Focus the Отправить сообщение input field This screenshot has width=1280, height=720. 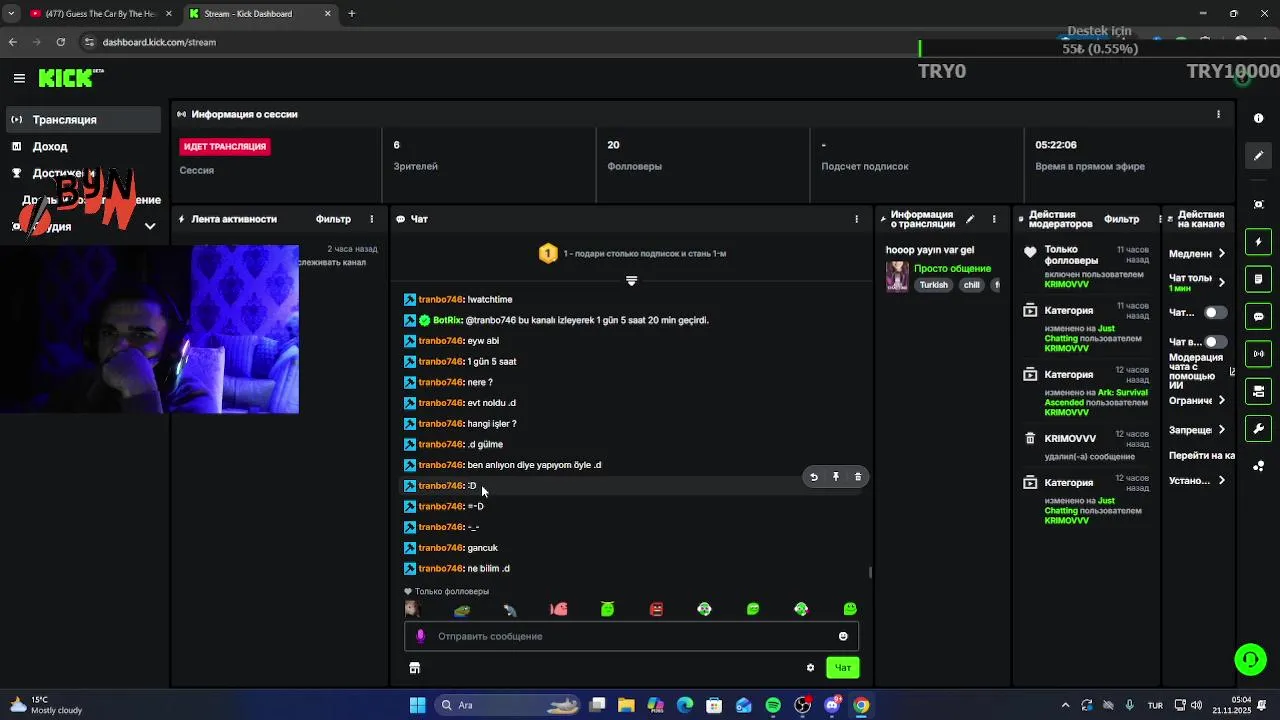pos(631,636)
